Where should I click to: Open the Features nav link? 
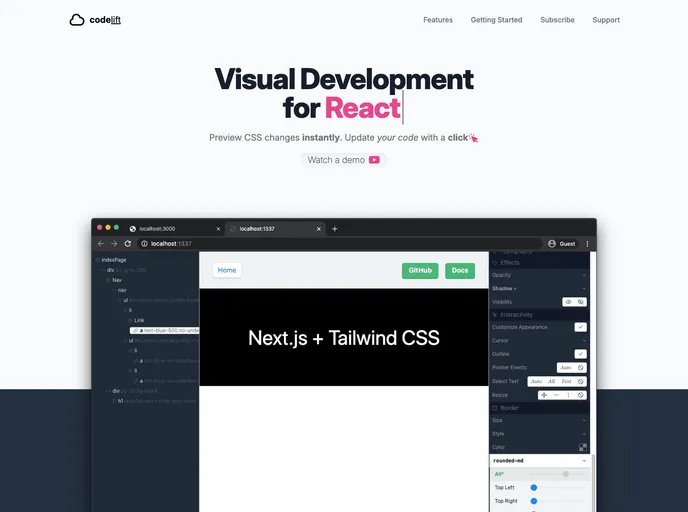click(x=438, y=20)
